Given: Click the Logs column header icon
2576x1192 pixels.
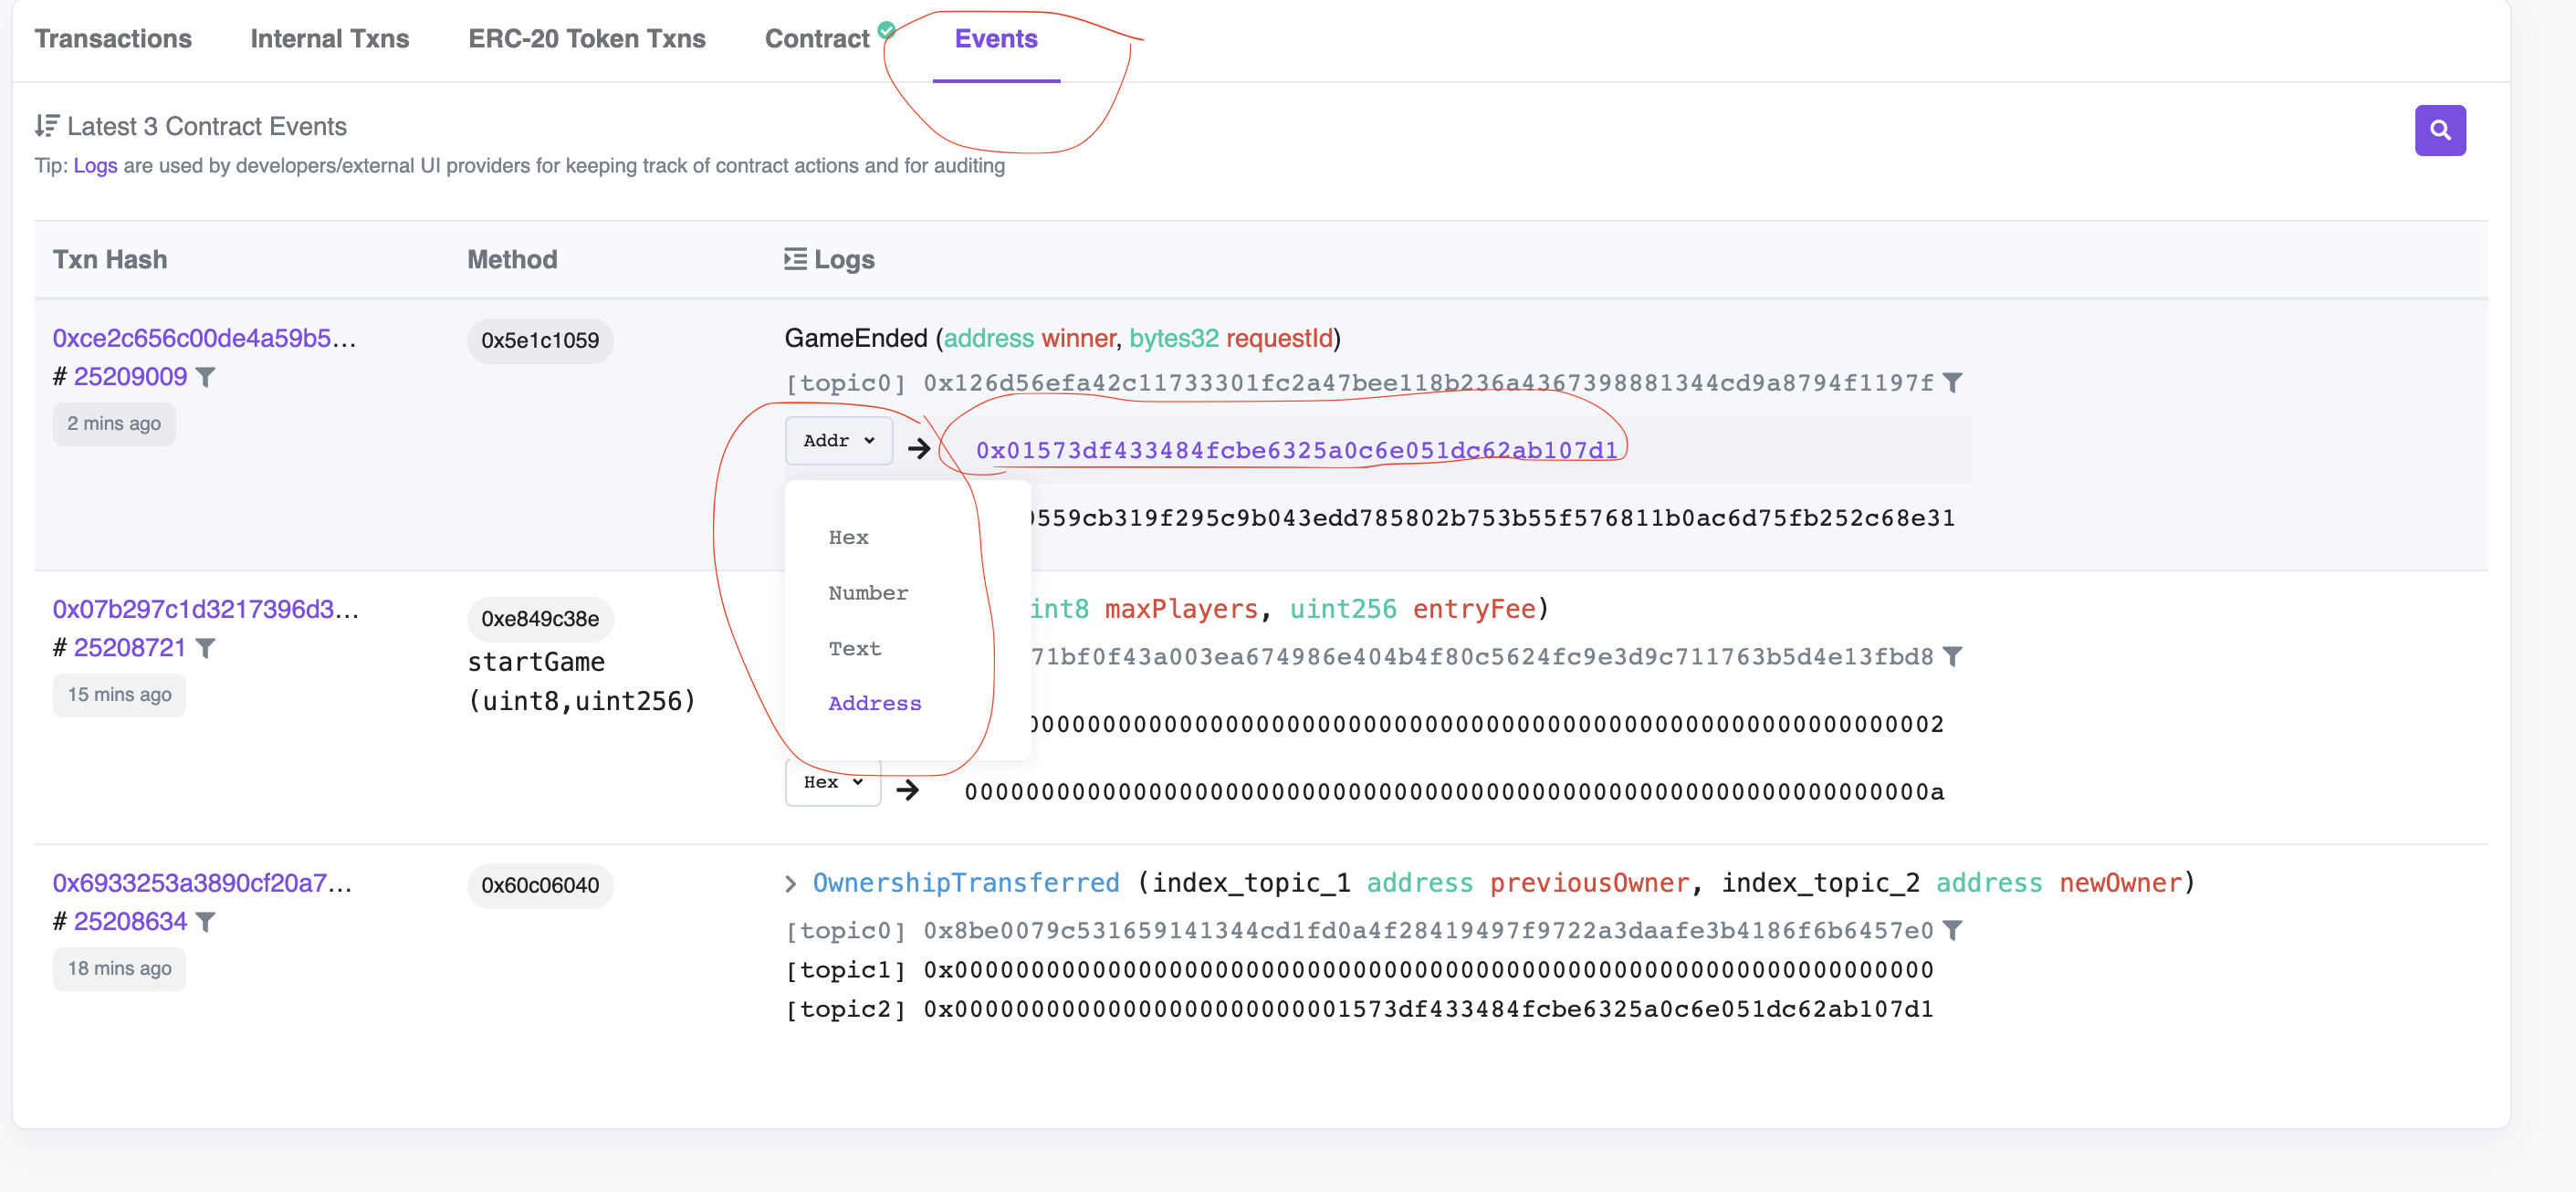Looking at the screenshot, I should pyautogui.click(x=795, y=260).
